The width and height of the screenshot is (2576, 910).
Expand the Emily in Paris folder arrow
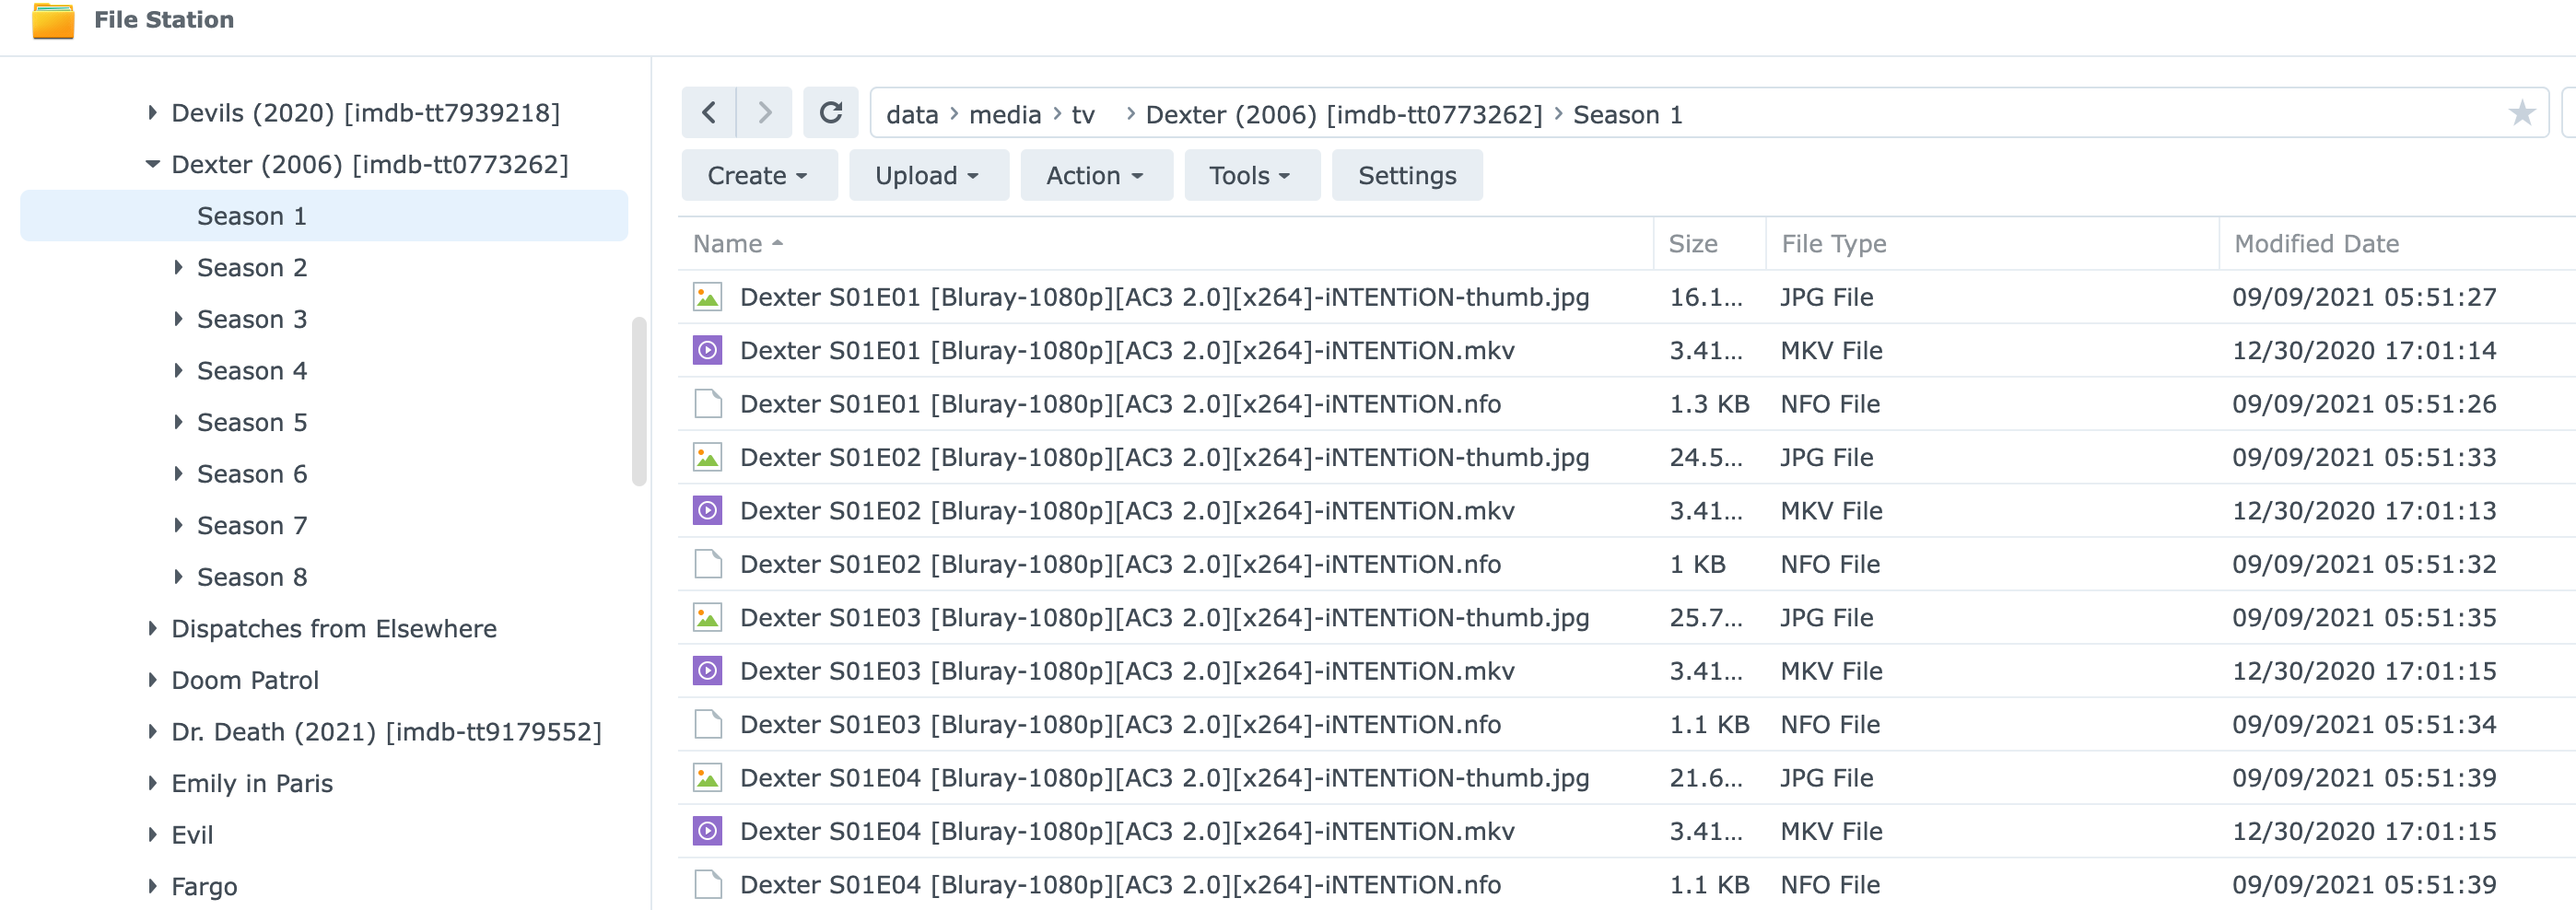(152, 783)
